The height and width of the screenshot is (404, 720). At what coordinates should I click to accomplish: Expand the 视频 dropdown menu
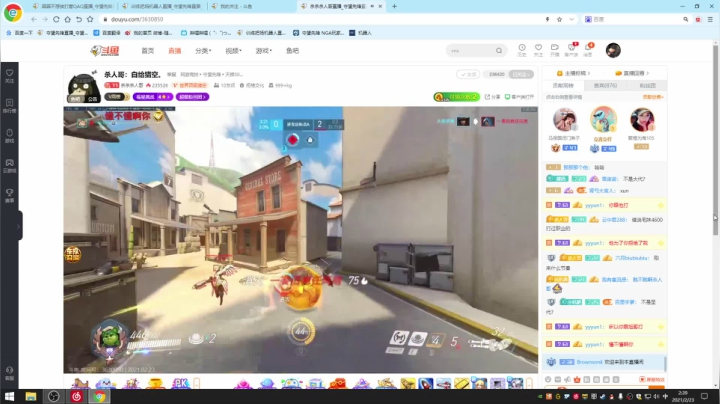point(233,50)
